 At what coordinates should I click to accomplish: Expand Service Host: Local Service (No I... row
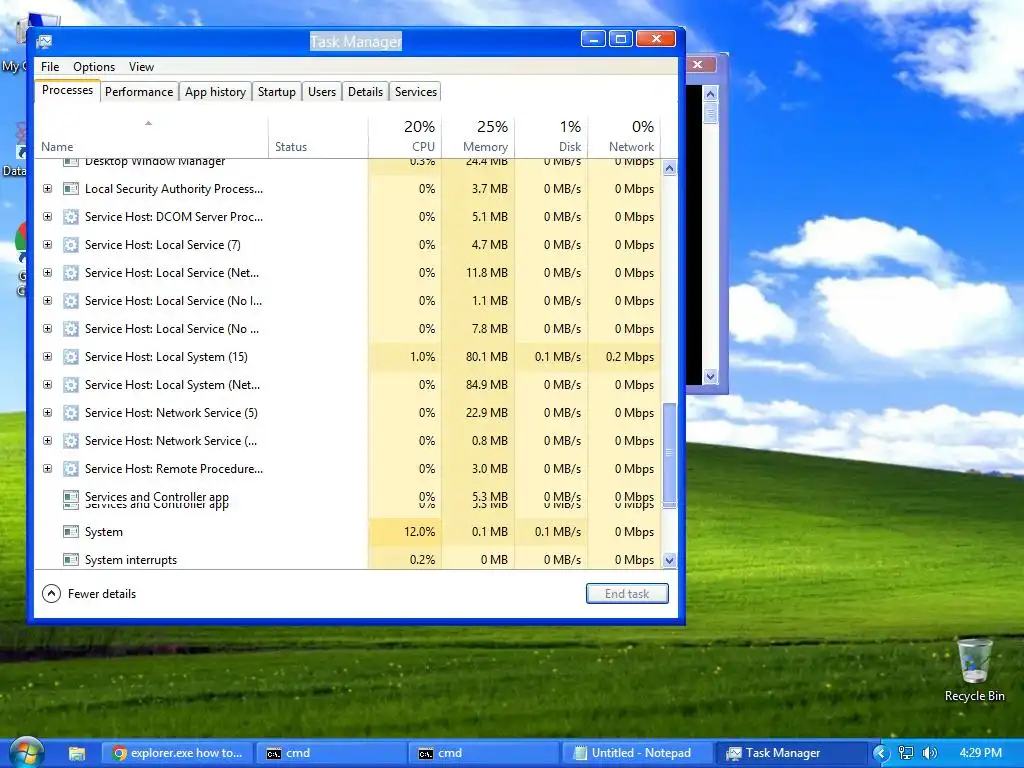click(x=48, y=301)
